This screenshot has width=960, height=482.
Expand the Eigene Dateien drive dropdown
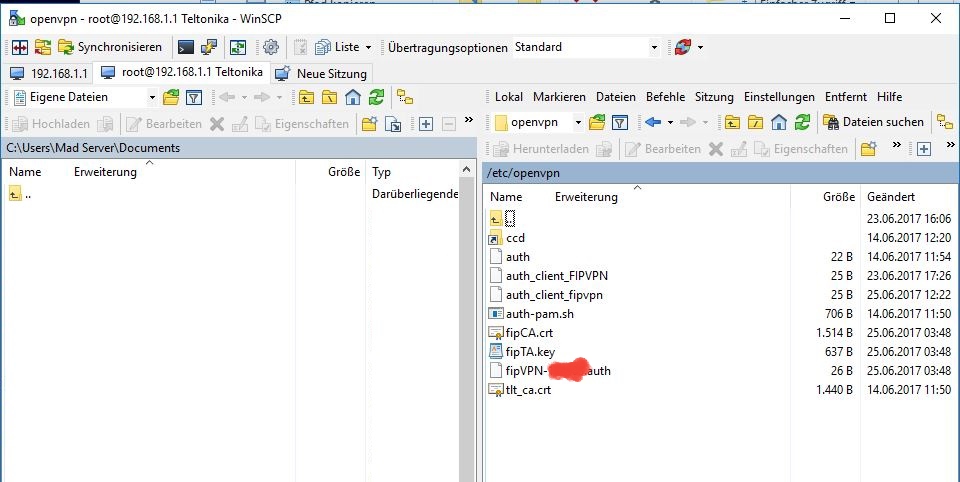coord(152,97)
